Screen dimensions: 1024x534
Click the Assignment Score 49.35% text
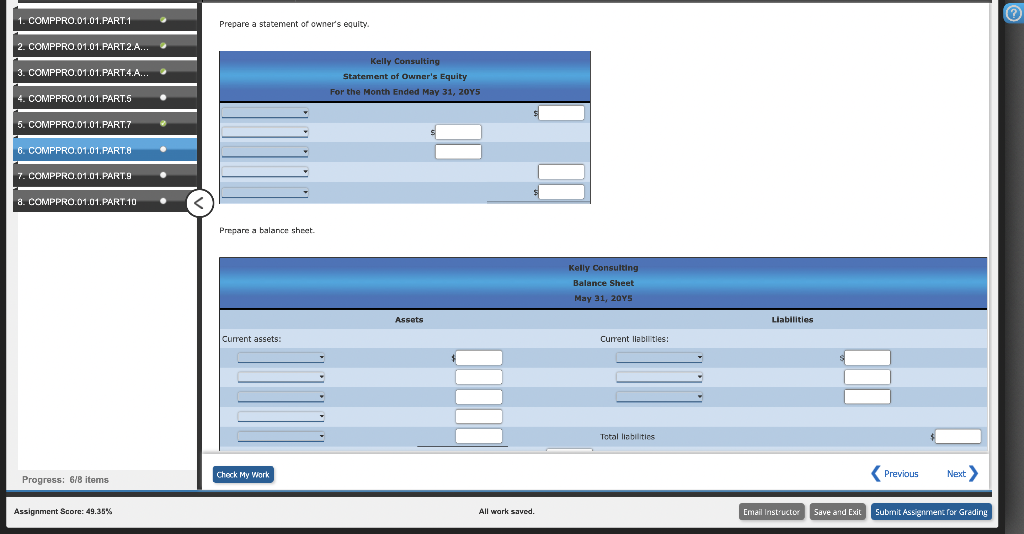(x=63, y=512)
